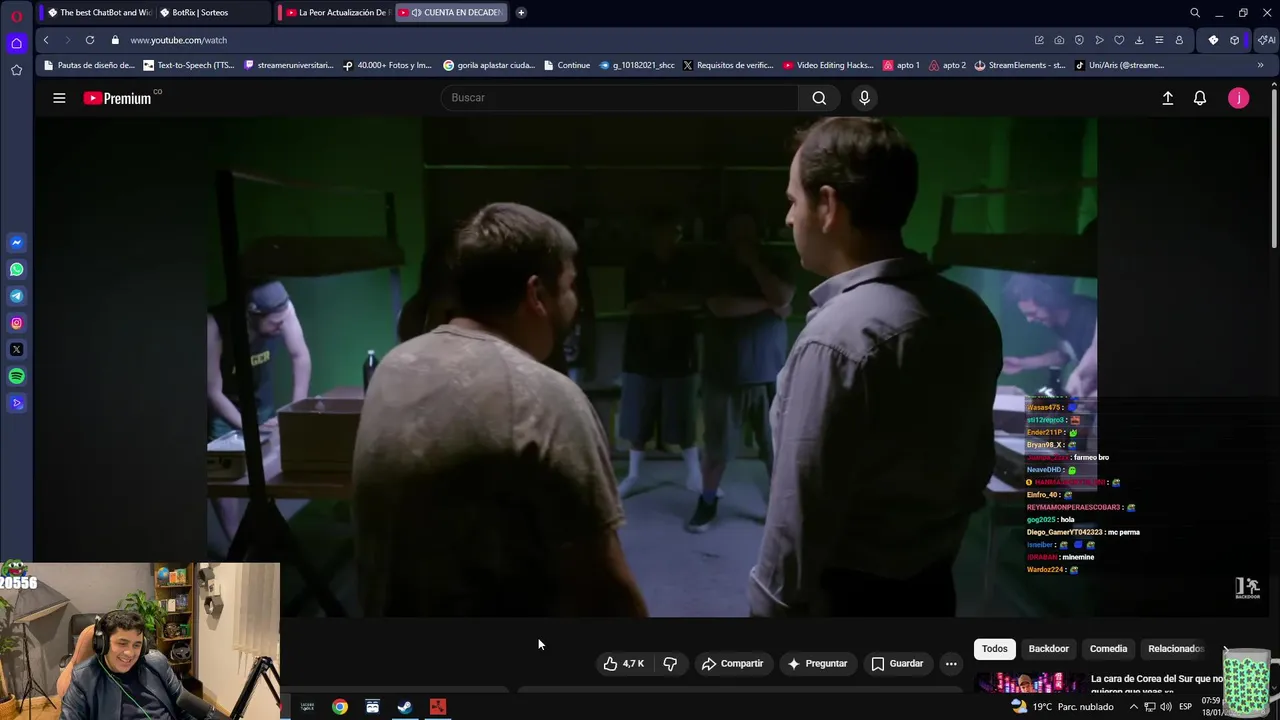Dislike the video
Image resolution: width=1280 pixels, height=720 pixels.
(670, 664)
